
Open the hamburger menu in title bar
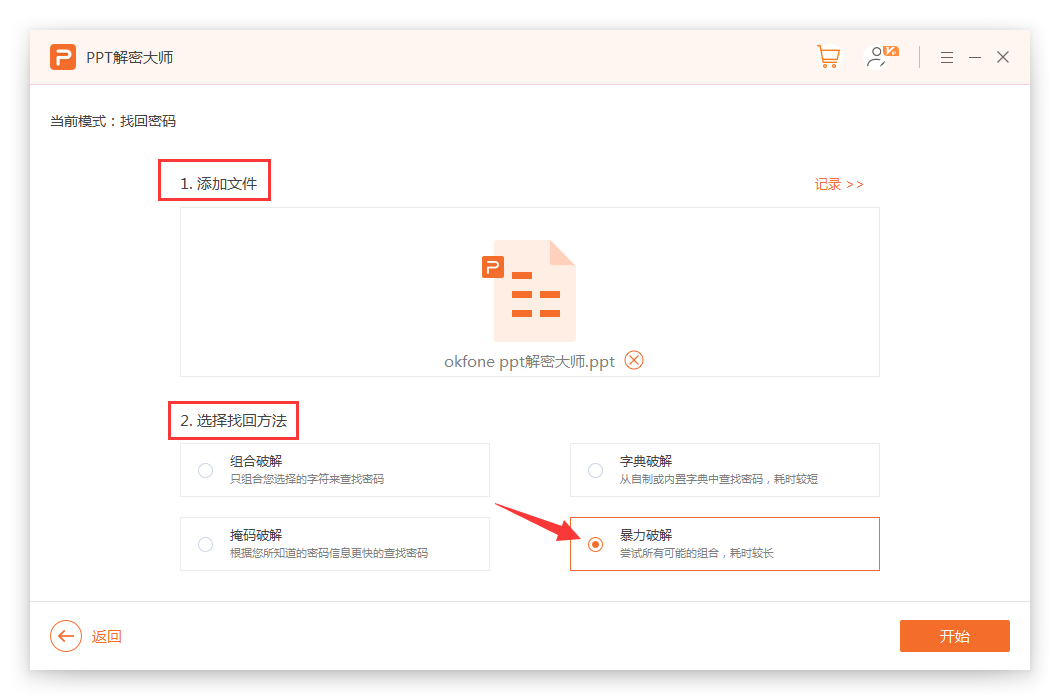click(947, 58)
